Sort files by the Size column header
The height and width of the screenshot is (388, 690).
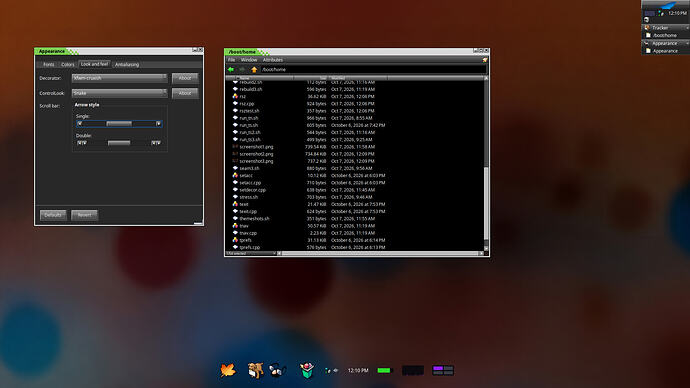(x=311, y=78)
